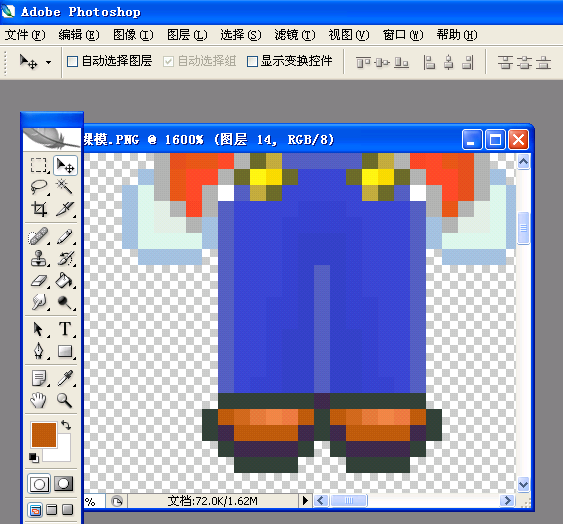Swap foreground and background colors

(66, 425)
